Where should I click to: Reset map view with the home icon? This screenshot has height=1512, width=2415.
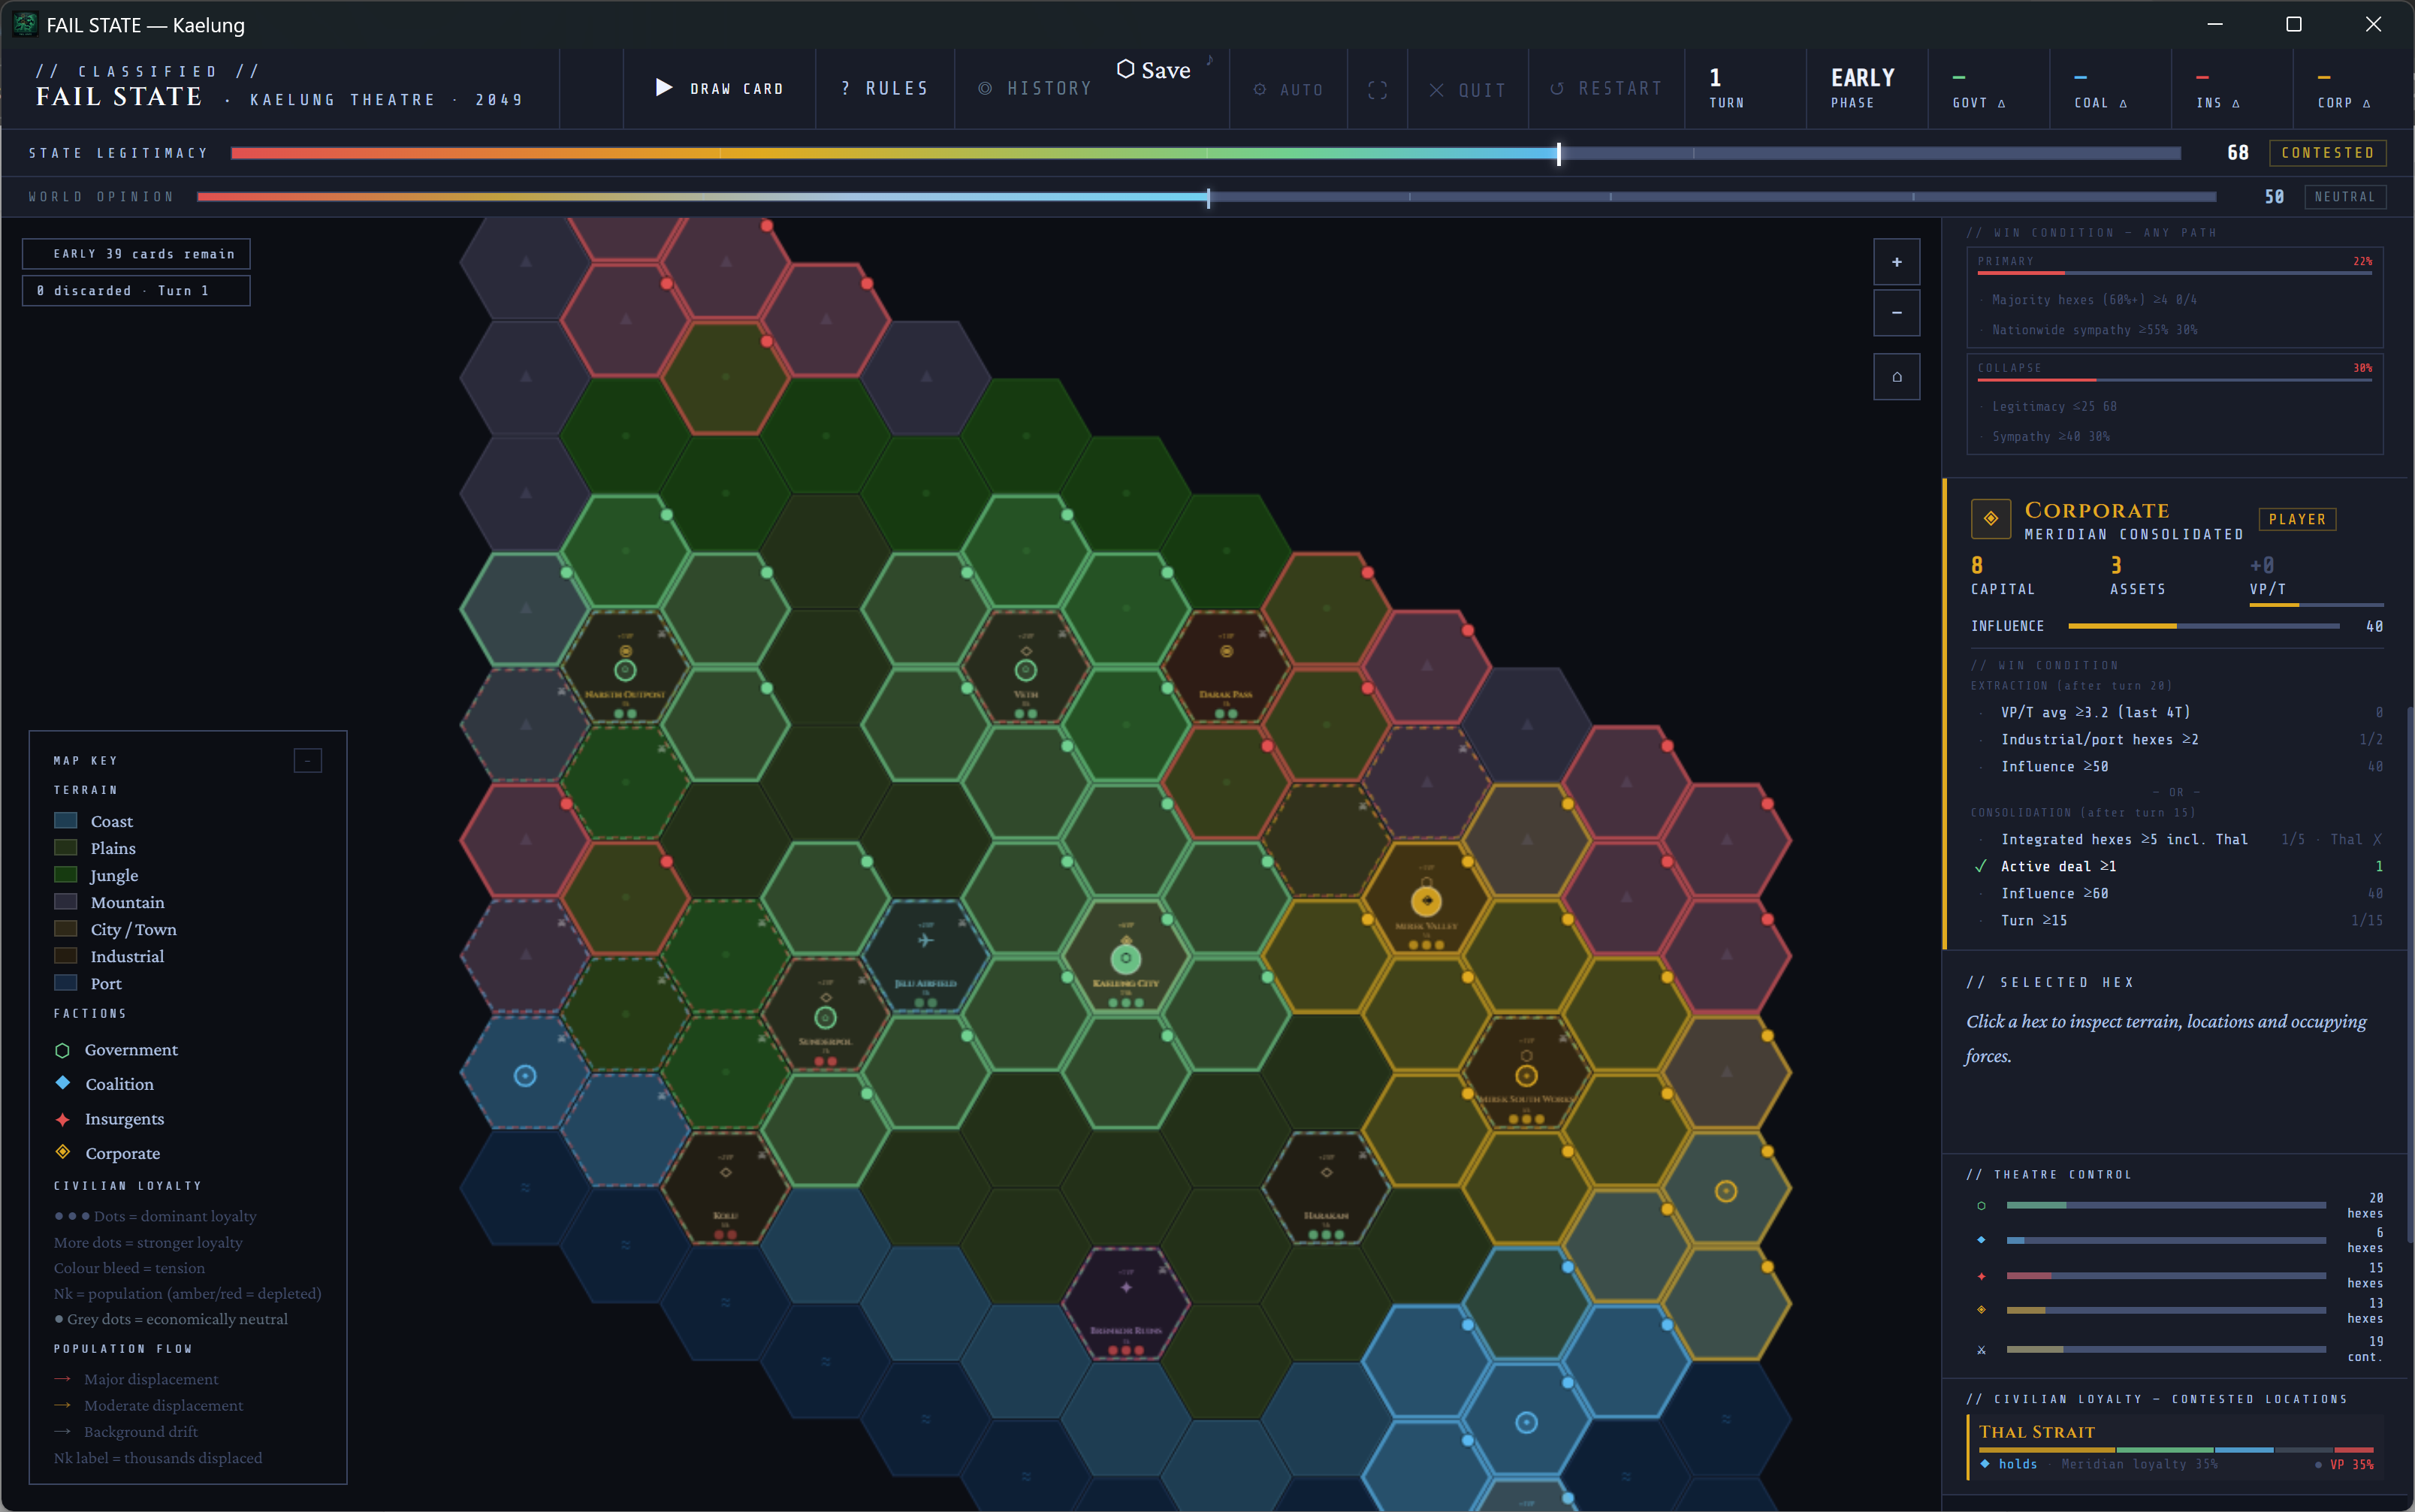point(1896,377)
